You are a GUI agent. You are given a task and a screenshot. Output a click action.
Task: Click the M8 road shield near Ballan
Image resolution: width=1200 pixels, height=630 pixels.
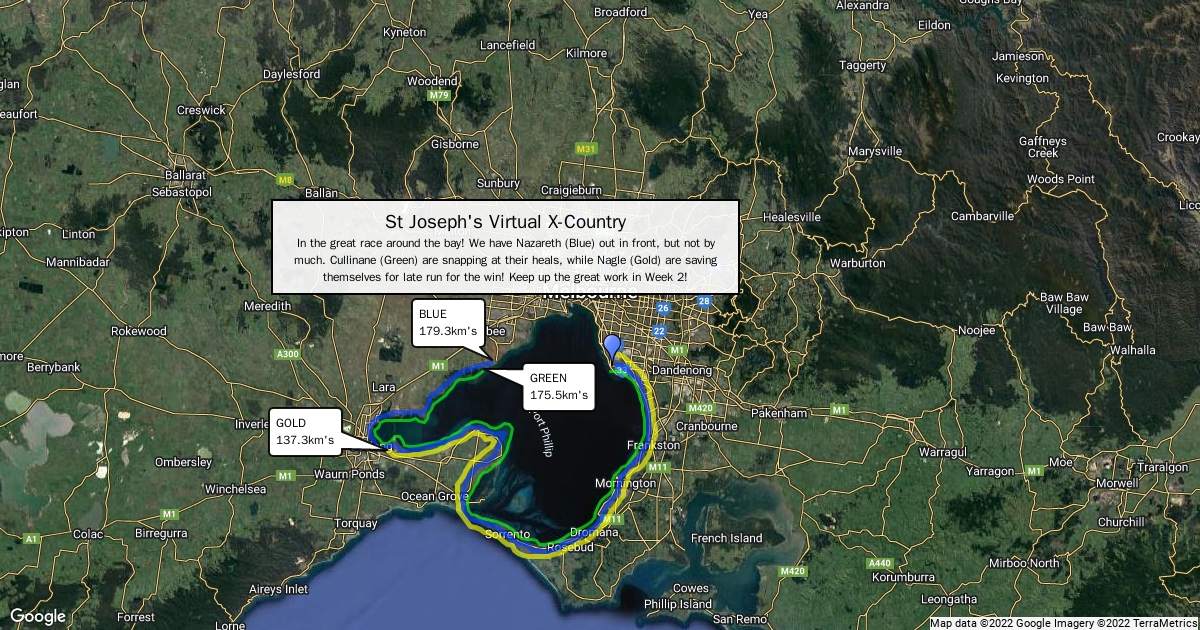click(x=286, y=180)
